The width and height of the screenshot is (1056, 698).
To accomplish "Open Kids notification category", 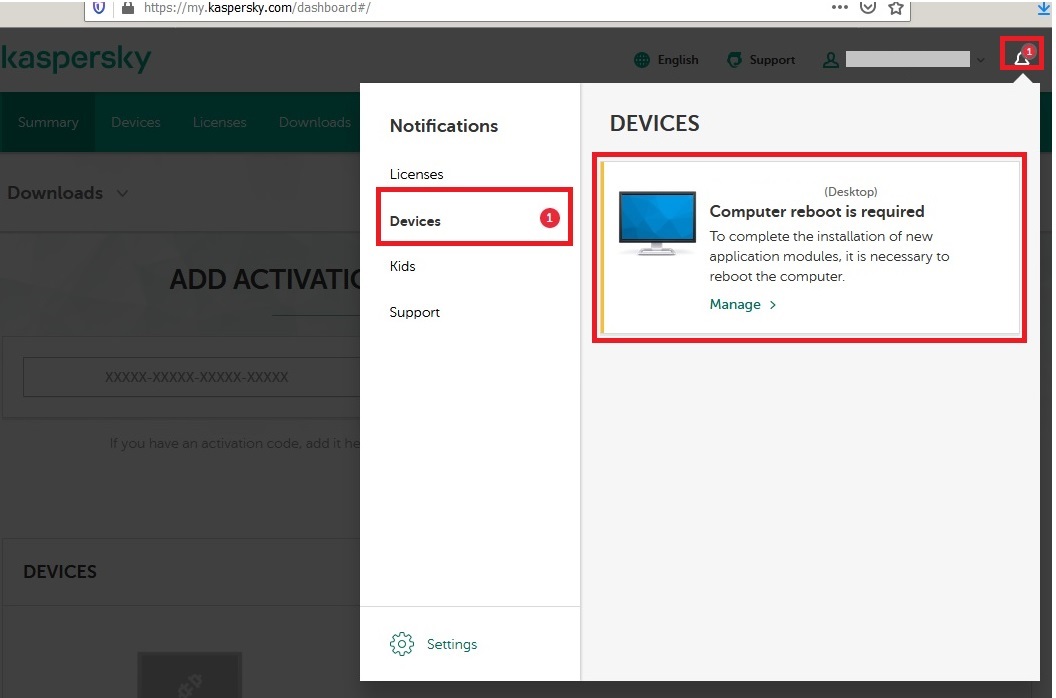I will point(402,266).
